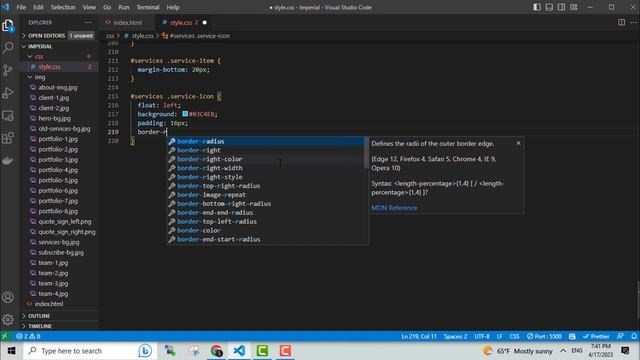Open the Windows Start menu
Viewport: 640px width, 360px height.
11,351
